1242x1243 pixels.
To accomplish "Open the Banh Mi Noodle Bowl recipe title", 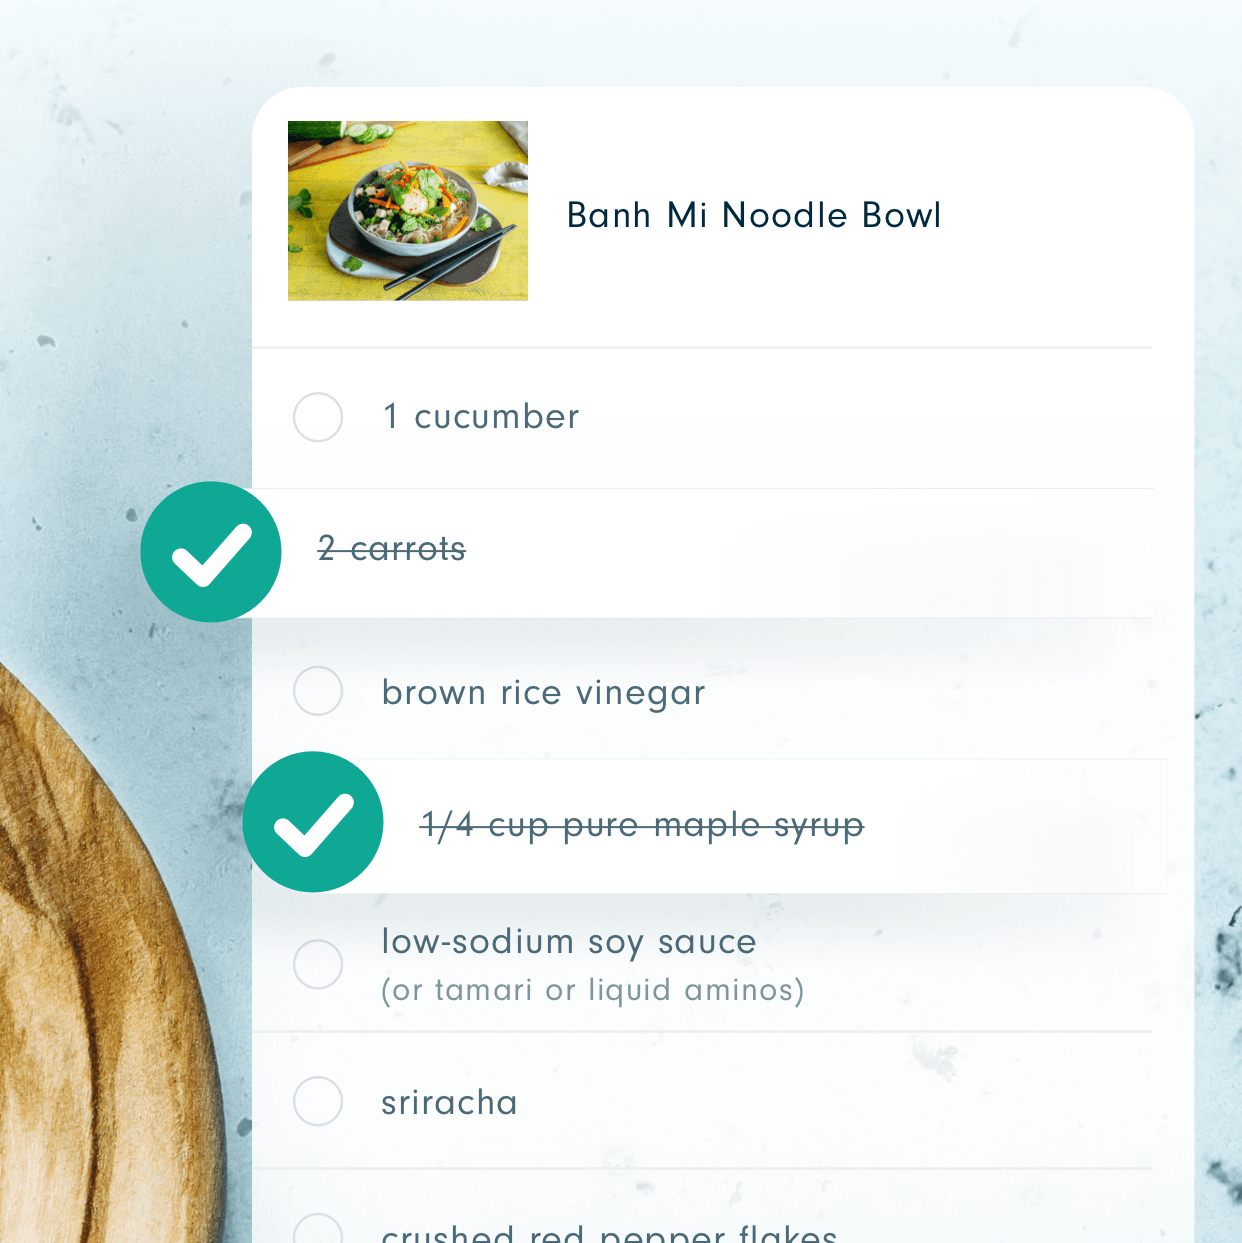I will coord(754,215).
